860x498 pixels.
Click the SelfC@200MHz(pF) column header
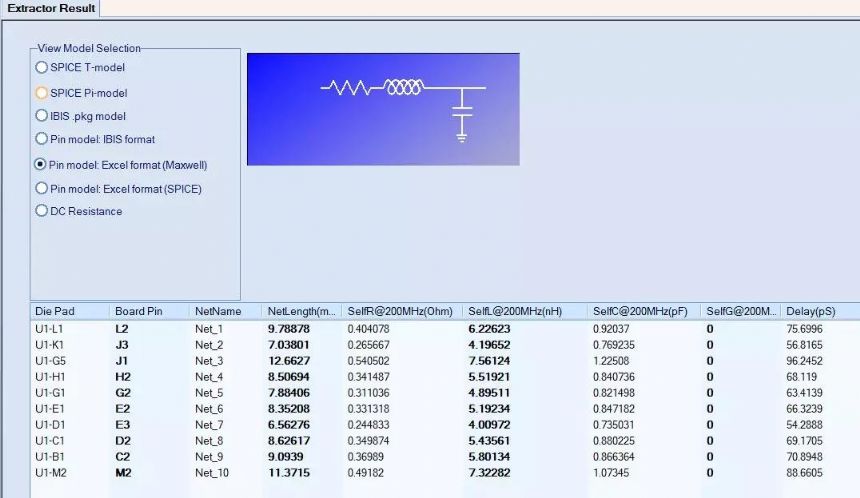(643, 312)
